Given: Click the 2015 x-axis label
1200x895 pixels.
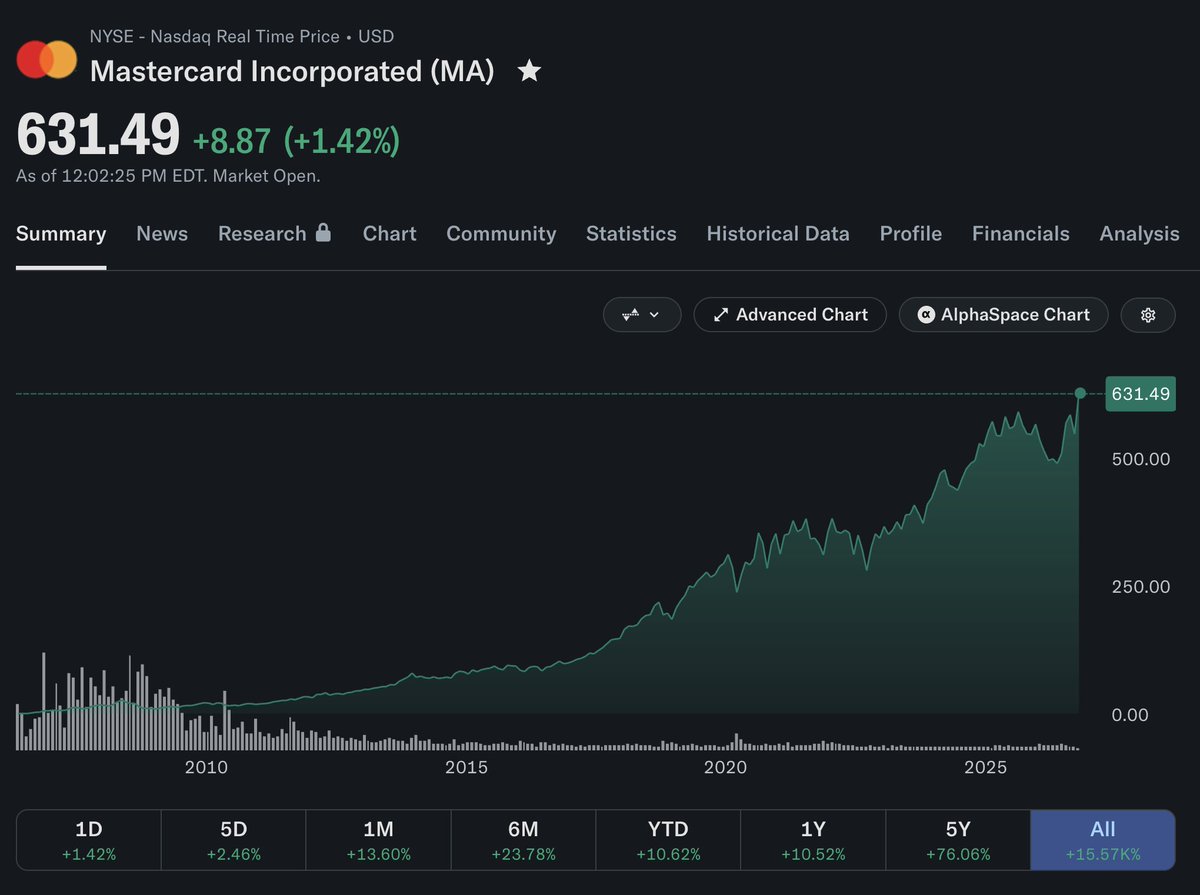Looking at the screenshot, I should pos(466,768).
